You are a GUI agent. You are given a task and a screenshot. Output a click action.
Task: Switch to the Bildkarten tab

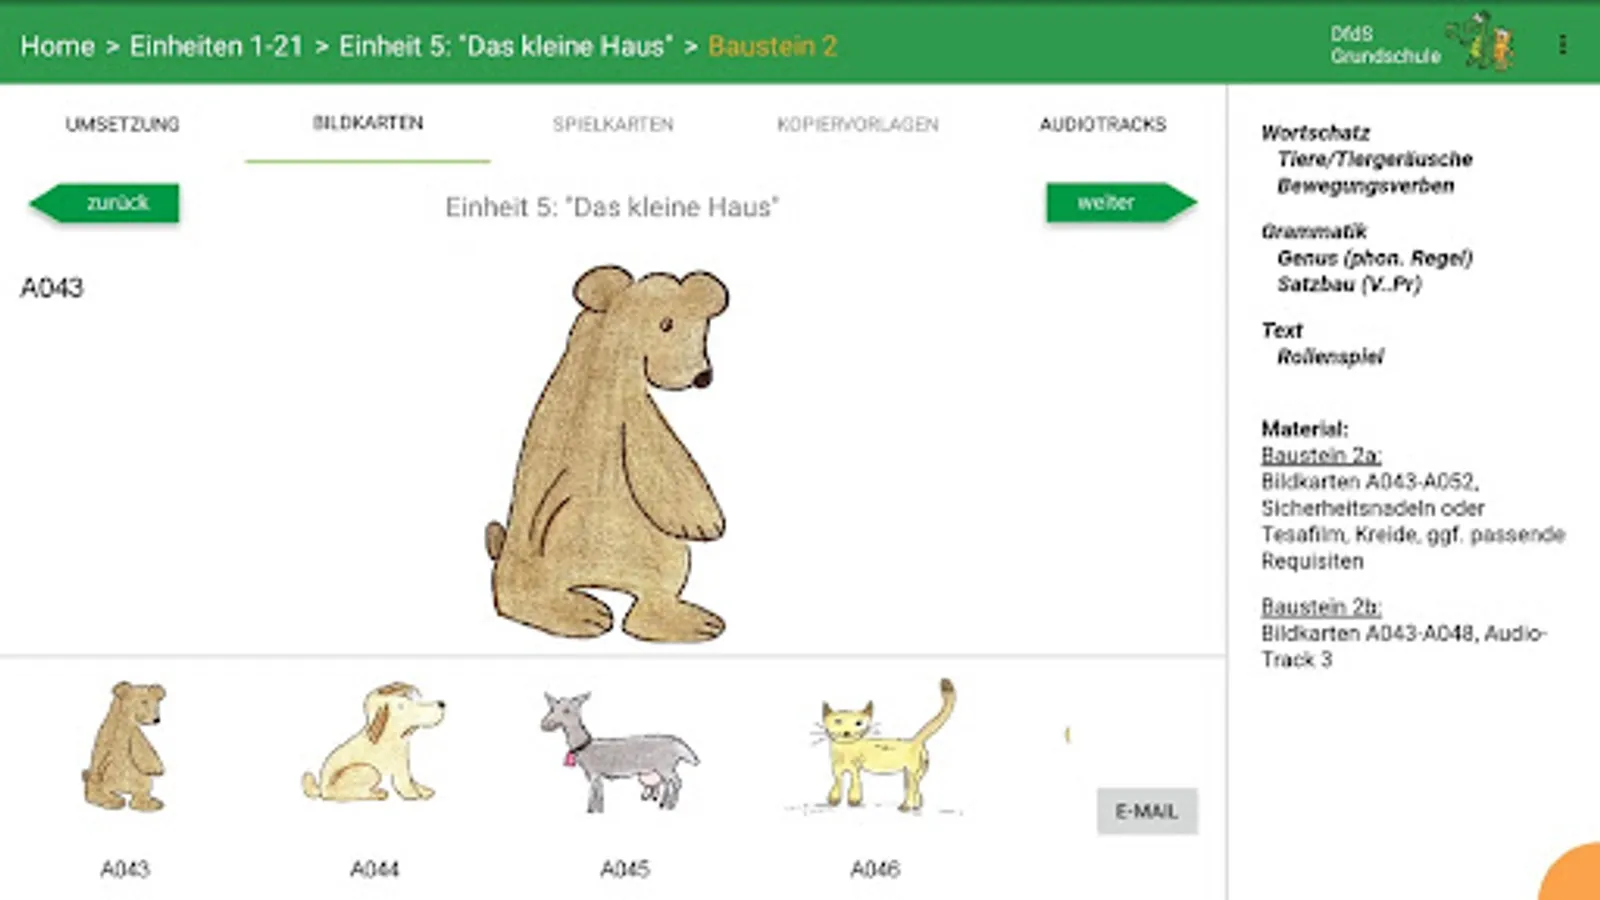pyautogui.click(x=368, y=123)
